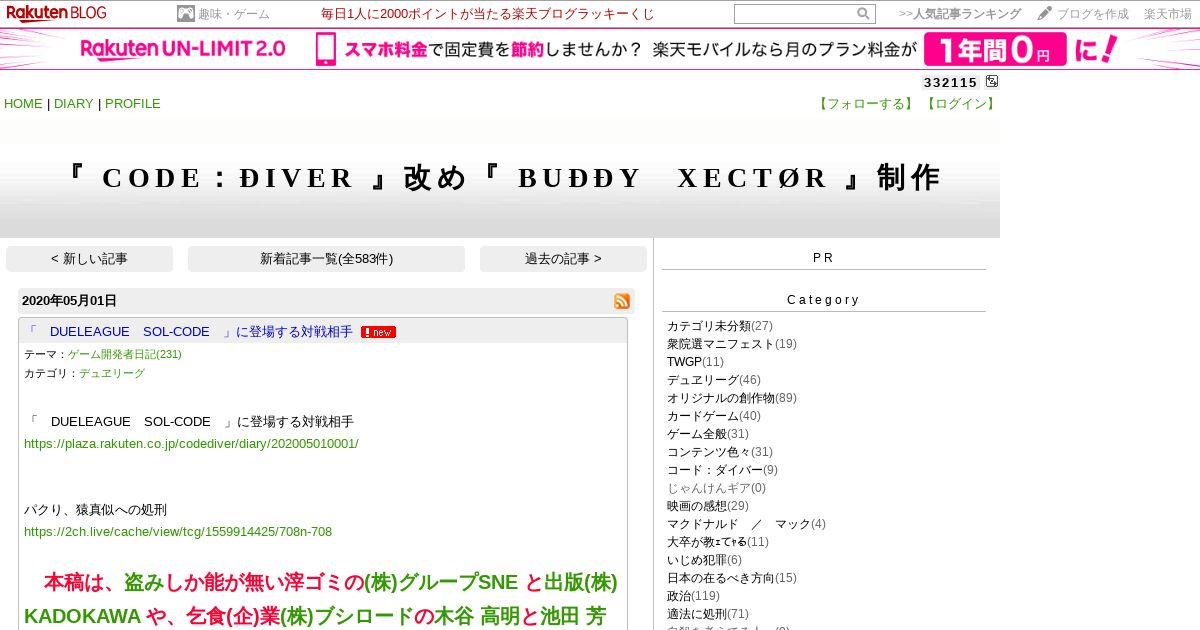1200x630 pixels.
Task: Click the Rakuten BLOG logo
Action: pos(56,13)
